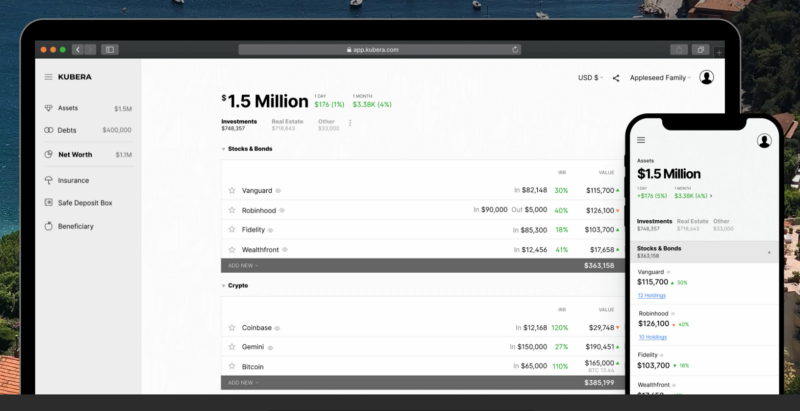Open the Kubera hamburger menu

48,77
